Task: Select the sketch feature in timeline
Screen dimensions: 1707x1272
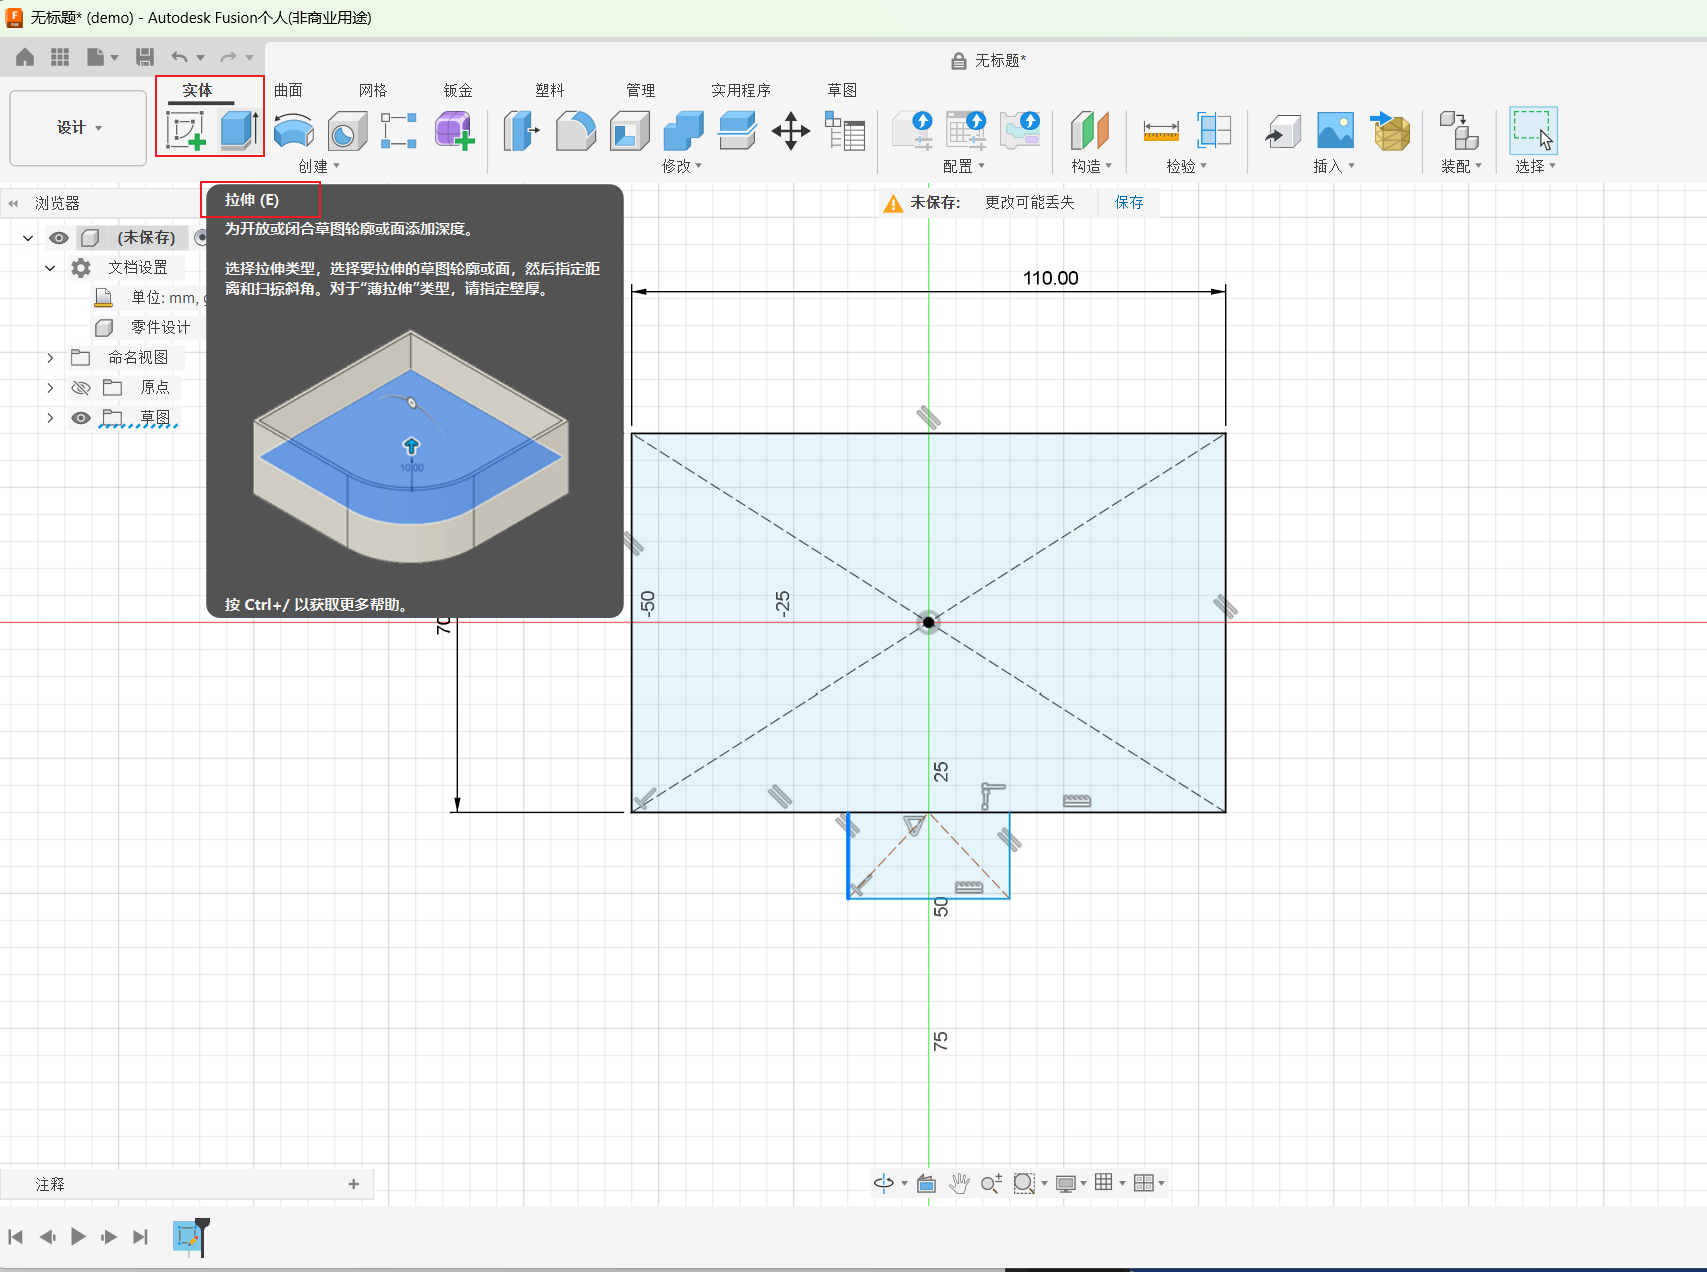Action: 186,1237
